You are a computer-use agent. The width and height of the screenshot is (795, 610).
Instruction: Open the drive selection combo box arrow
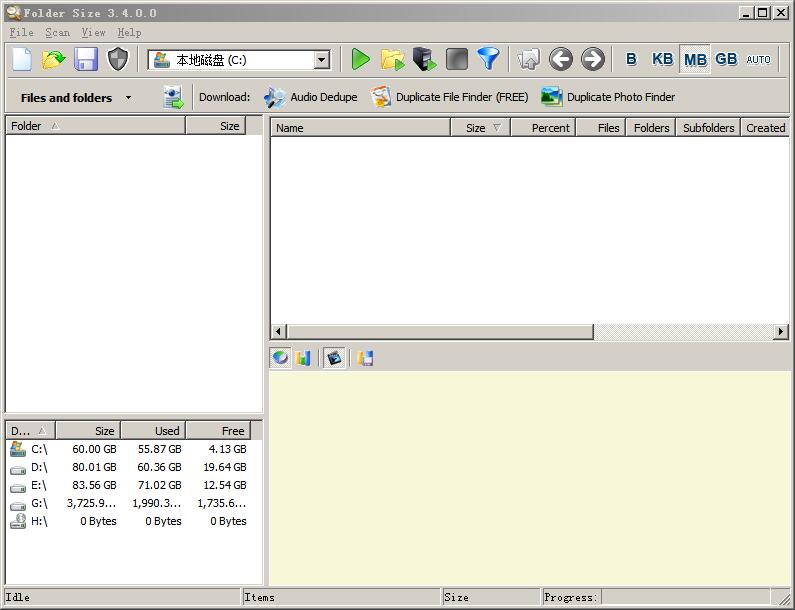click(x=321, y=60)
